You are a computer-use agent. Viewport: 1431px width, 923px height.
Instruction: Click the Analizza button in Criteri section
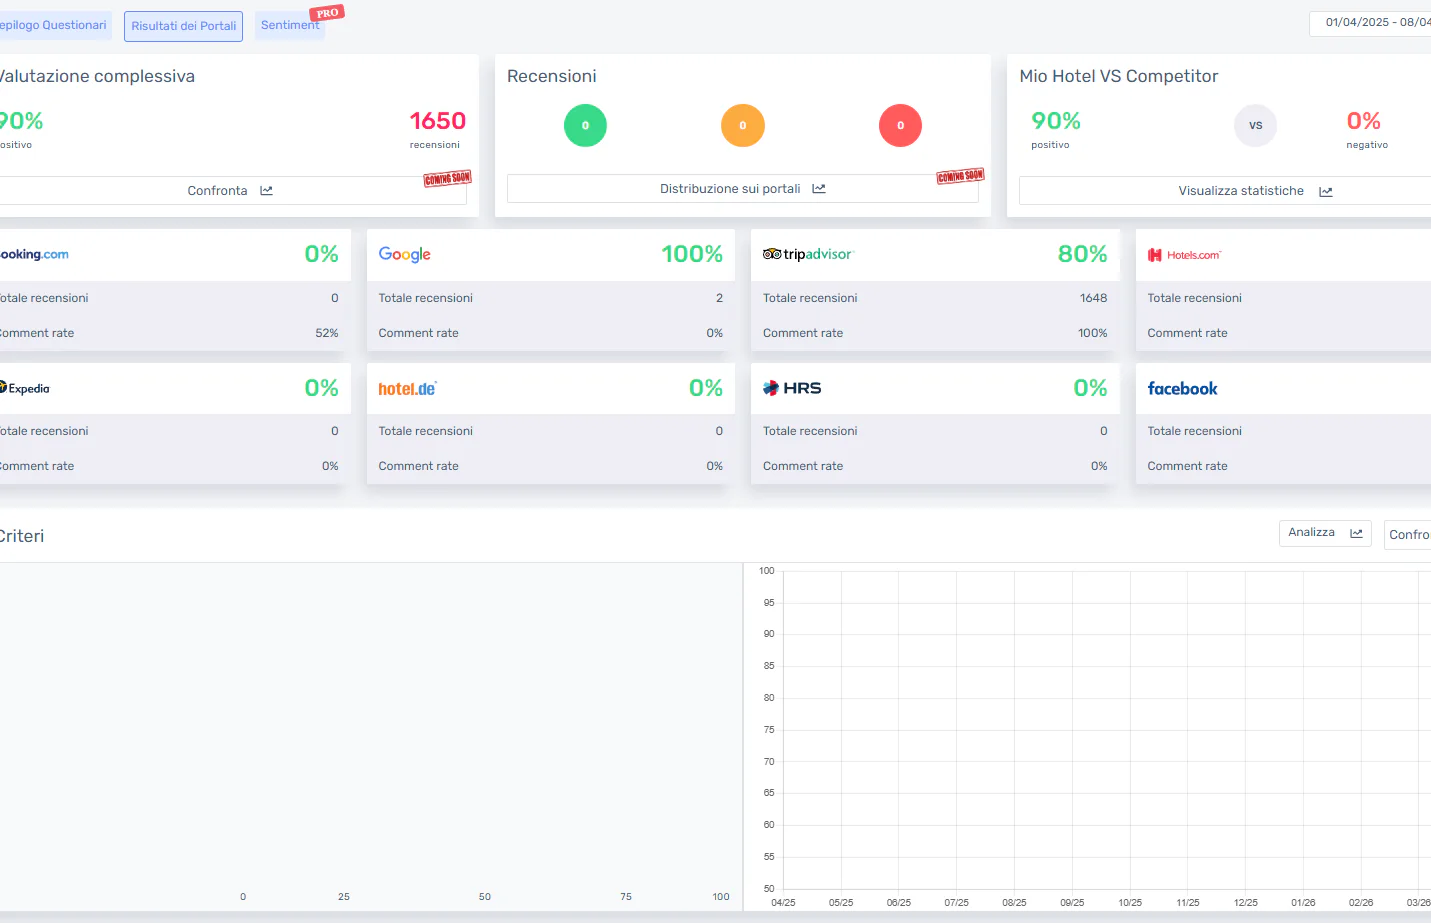tap(1311, 533)
